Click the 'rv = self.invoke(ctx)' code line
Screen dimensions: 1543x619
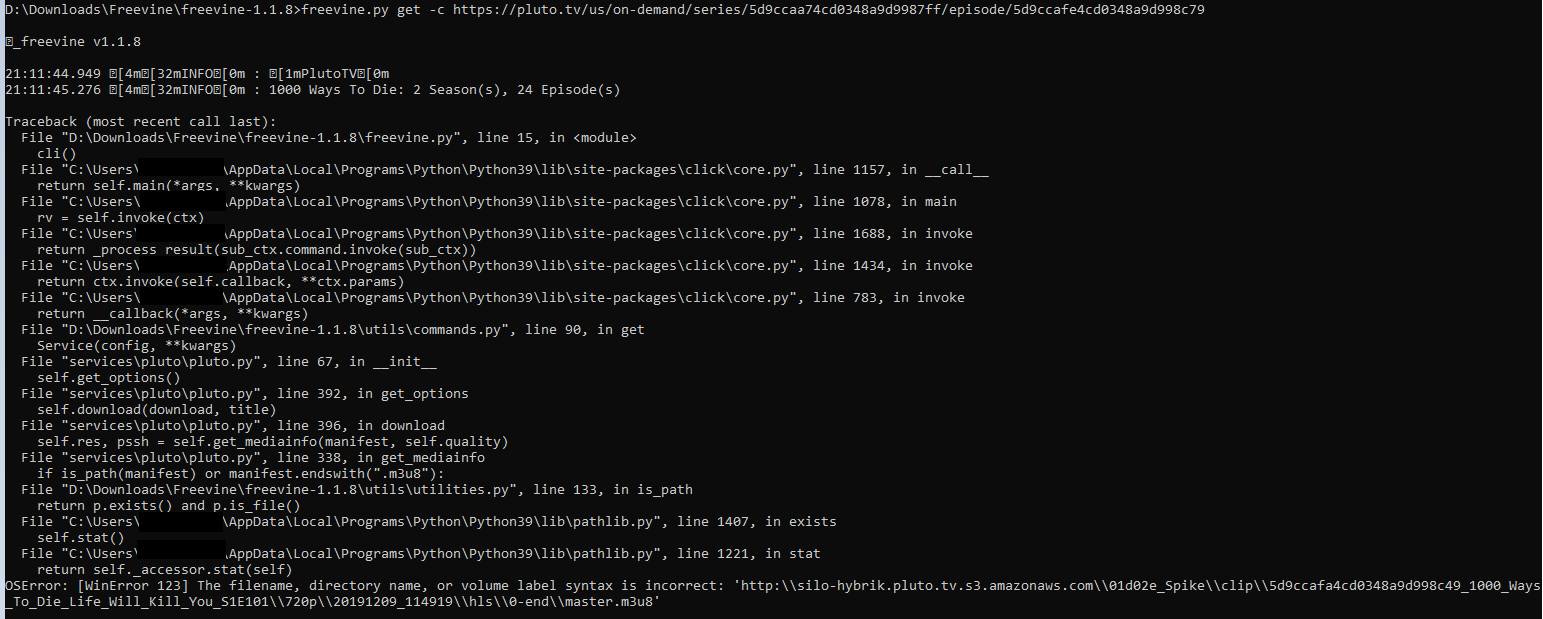coord(120,217)
